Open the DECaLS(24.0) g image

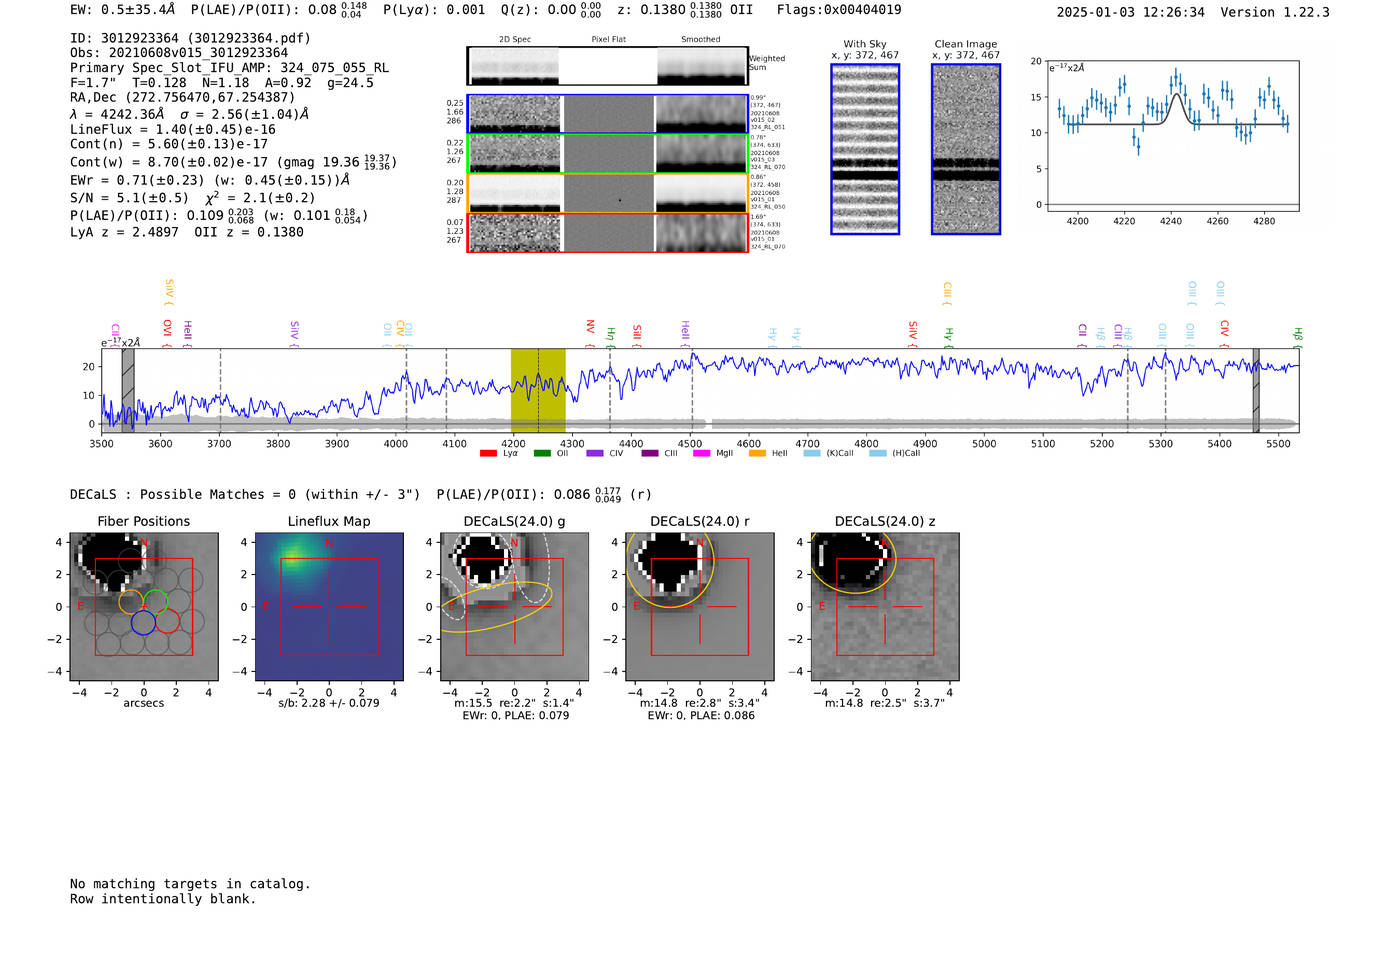click(514, 606)
